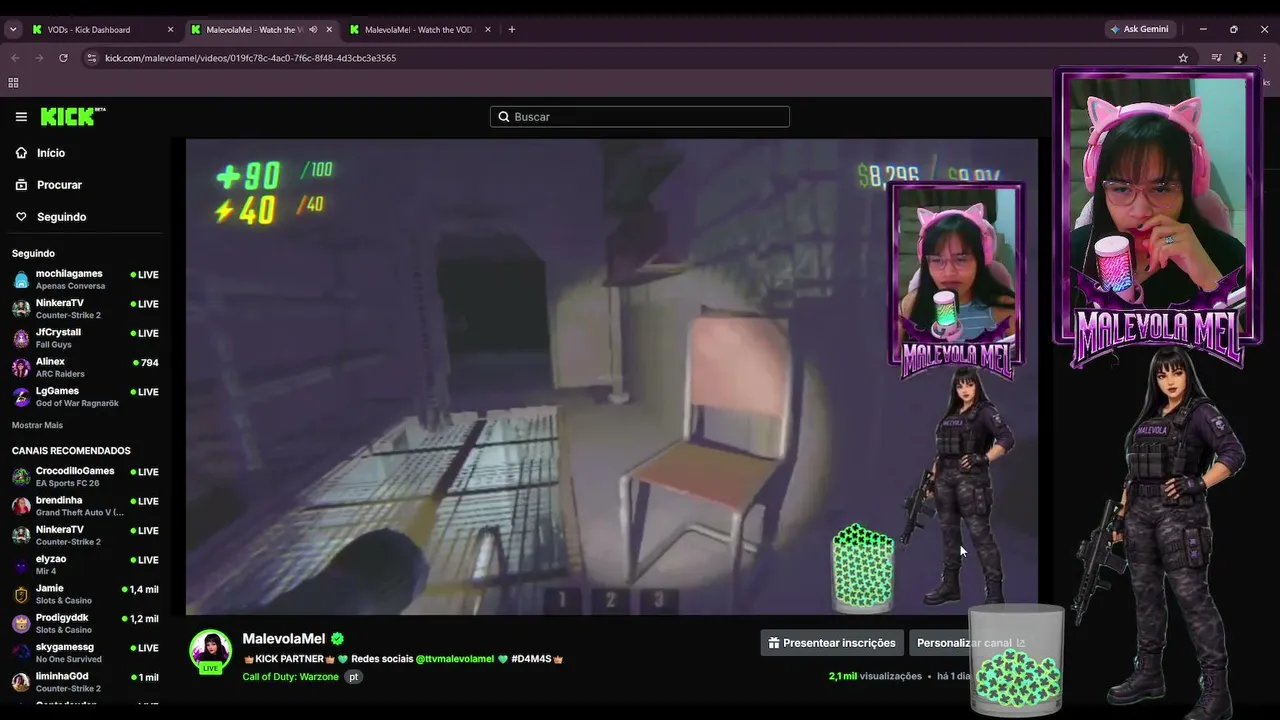
Task: Open CrocodilloGames channel avatar
Action: click(x=21, y=477)
